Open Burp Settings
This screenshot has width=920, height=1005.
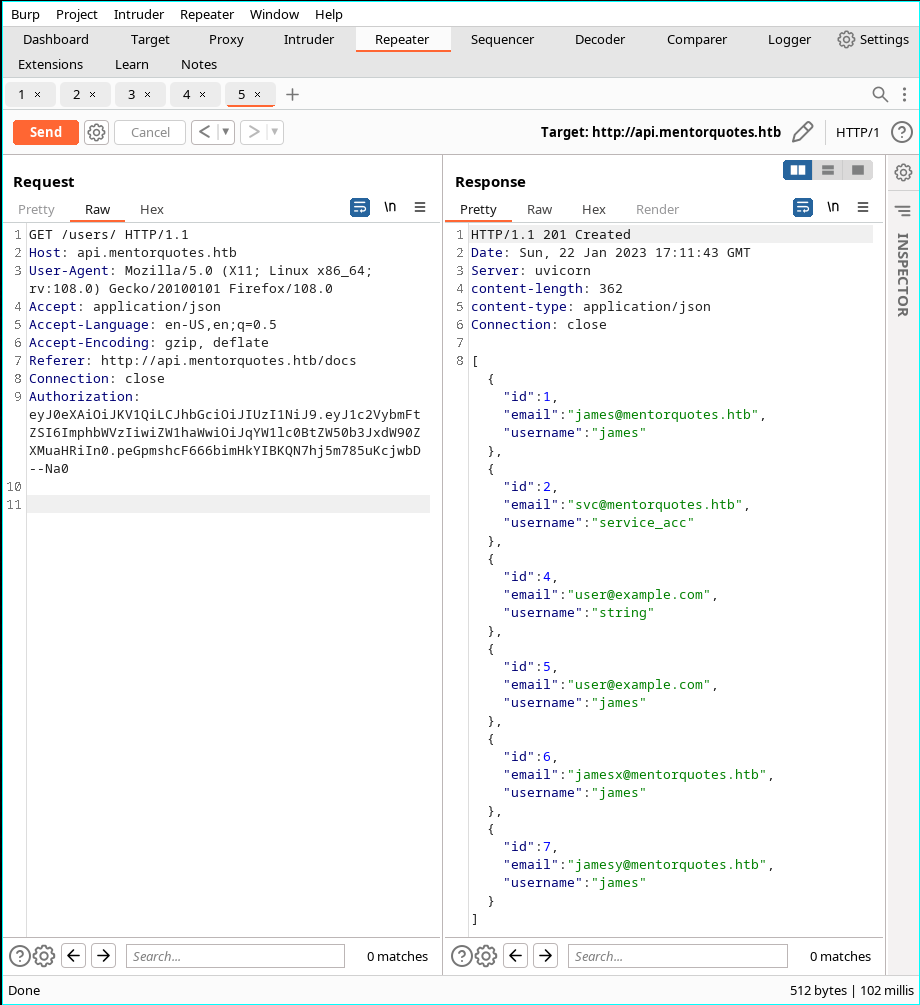(x=873, y=40)
